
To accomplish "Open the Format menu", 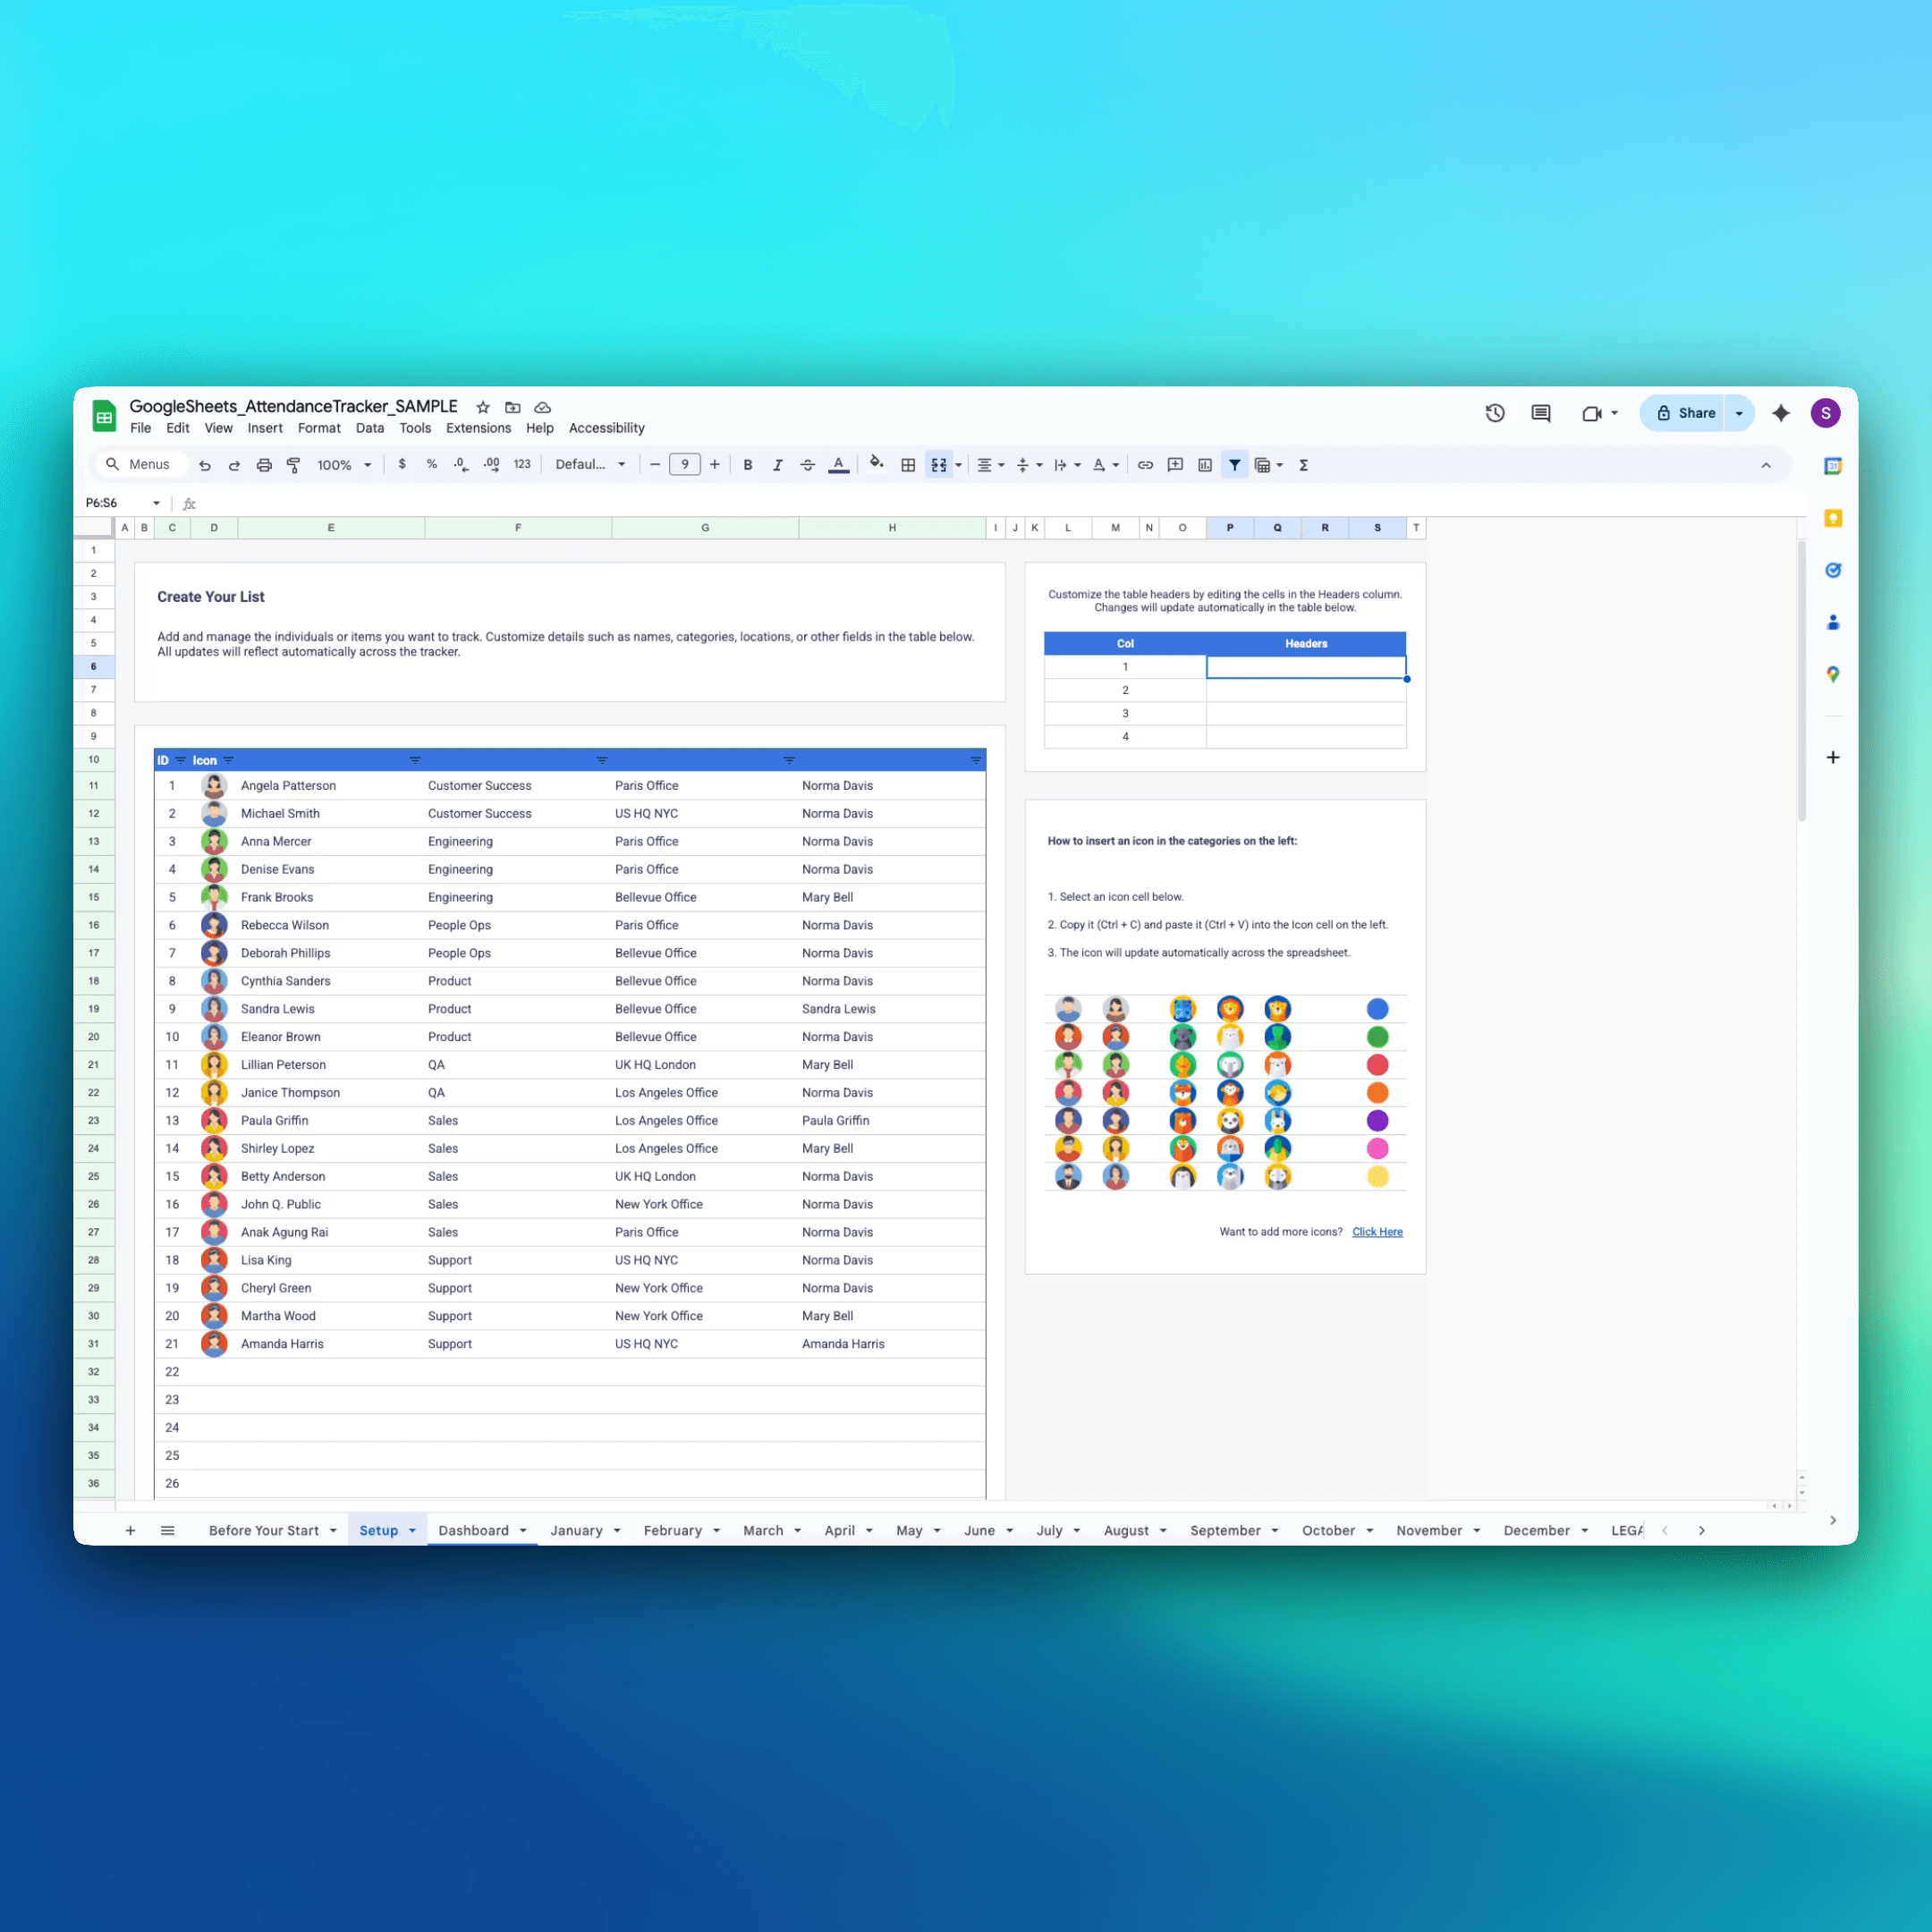I will pyautogui.click(x=319, y=428).
